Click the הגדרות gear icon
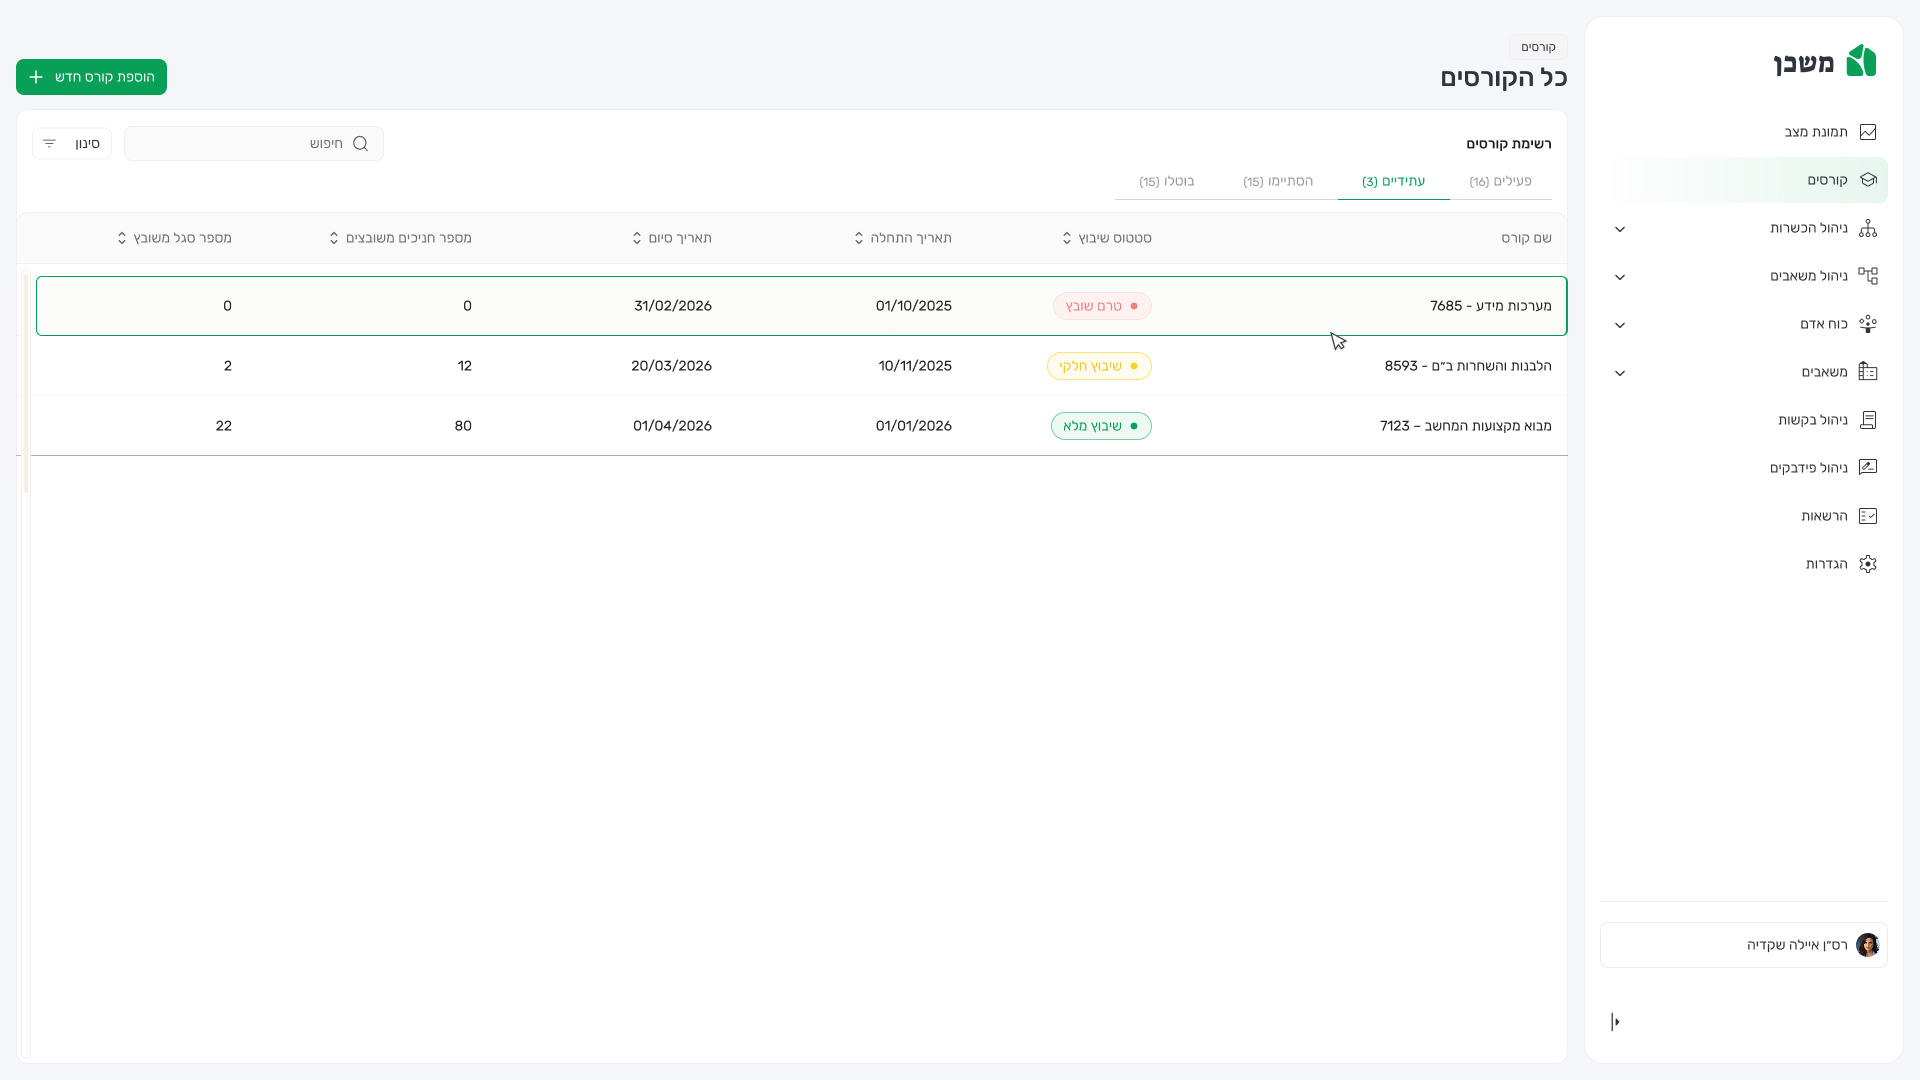This screenshot has width=1920, height=1080. (x=1867, y=564)
